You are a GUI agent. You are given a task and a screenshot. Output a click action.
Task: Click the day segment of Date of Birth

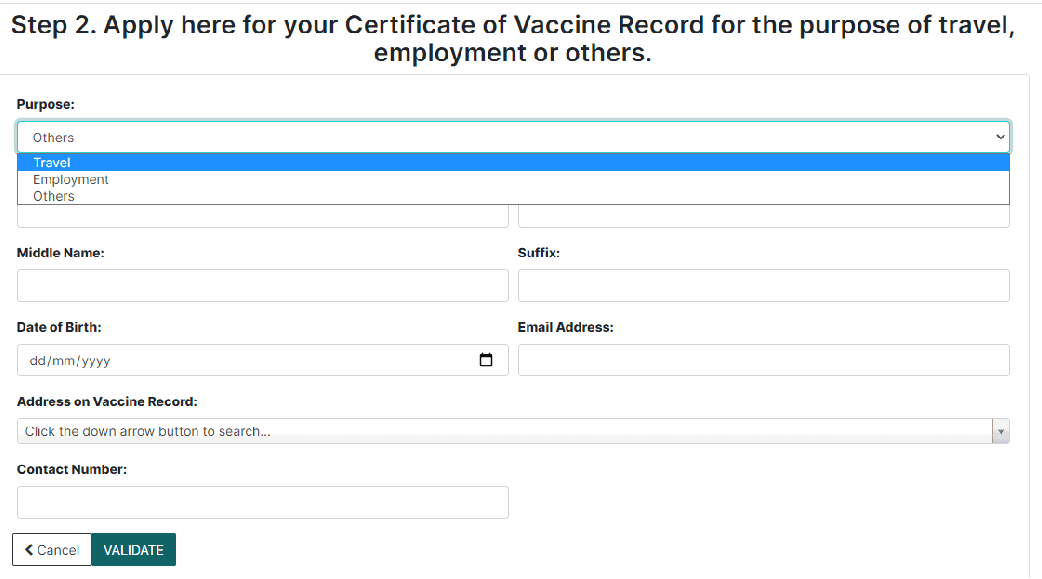[x=39, y=361]
